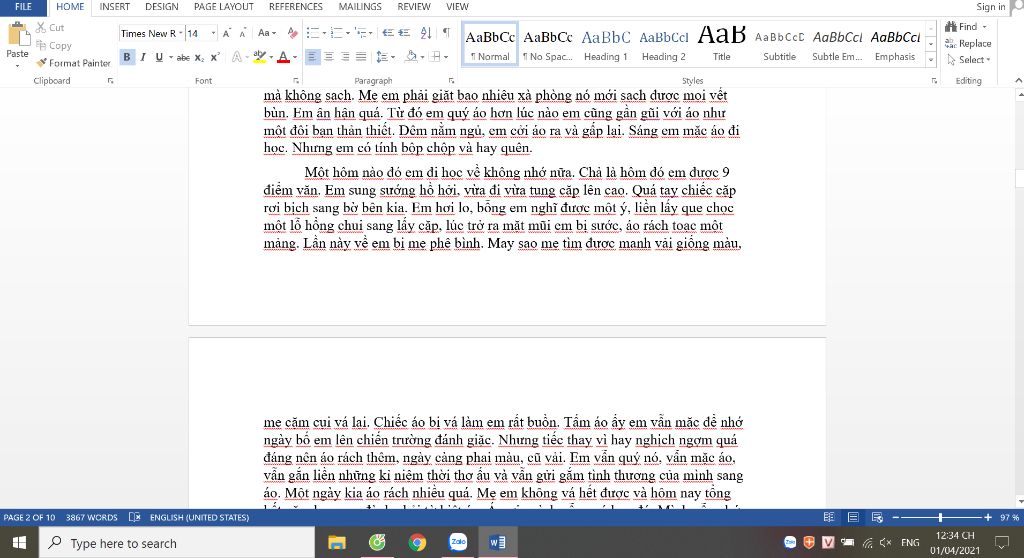Click the 3867 WORDS count
Screen dimensions: 1024x558
coord(91,517)
